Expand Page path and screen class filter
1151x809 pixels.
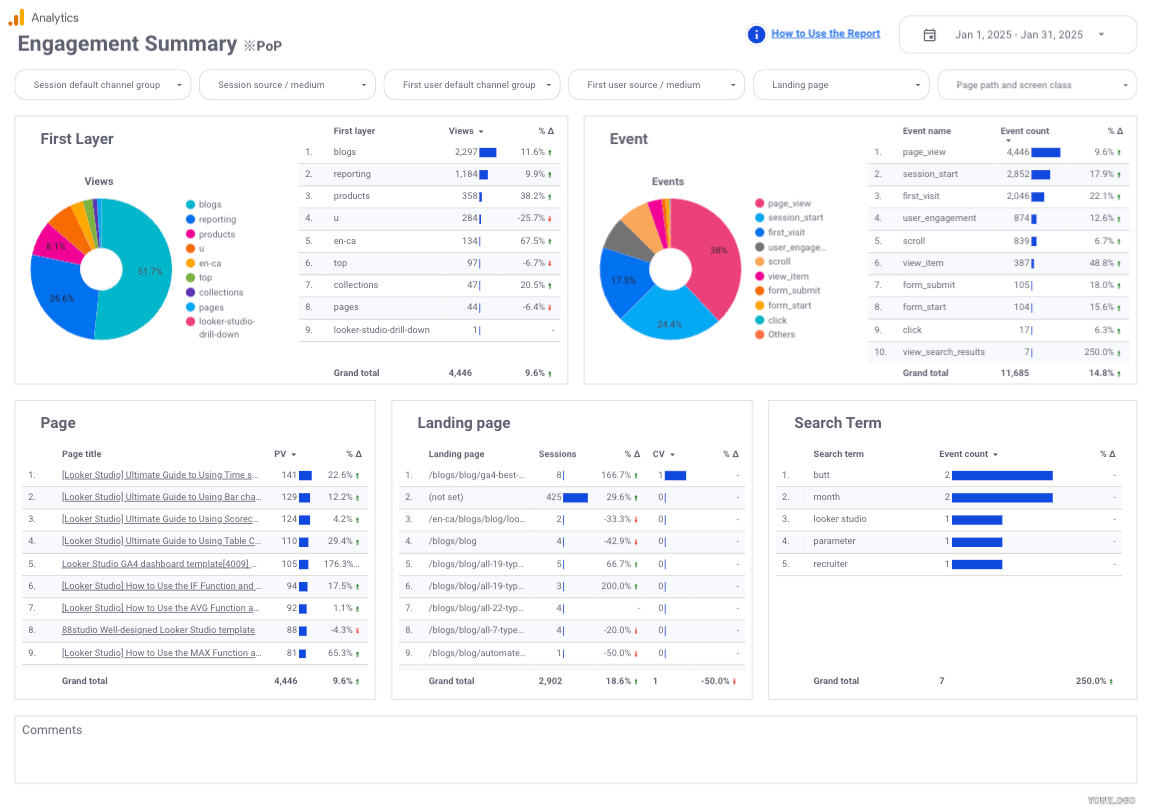[1124, 85]
